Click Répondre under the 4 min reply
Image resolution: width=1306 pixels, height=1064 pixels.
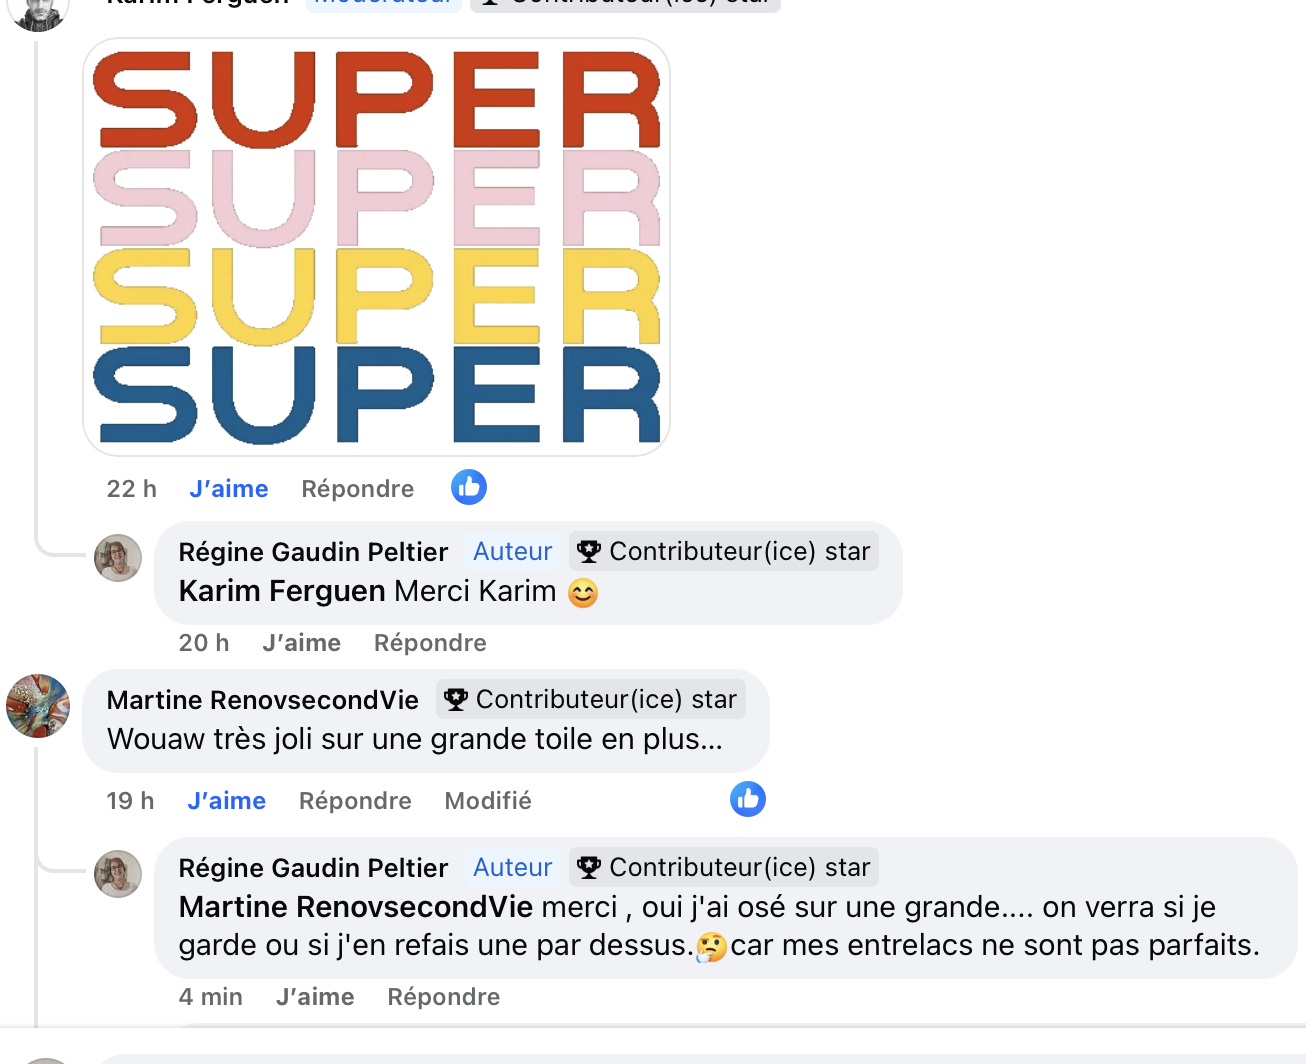[444, 997]
